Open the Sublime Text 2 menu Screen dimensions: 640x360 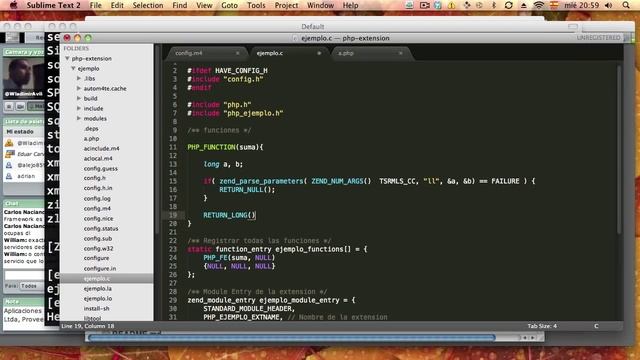coord(53,5)
